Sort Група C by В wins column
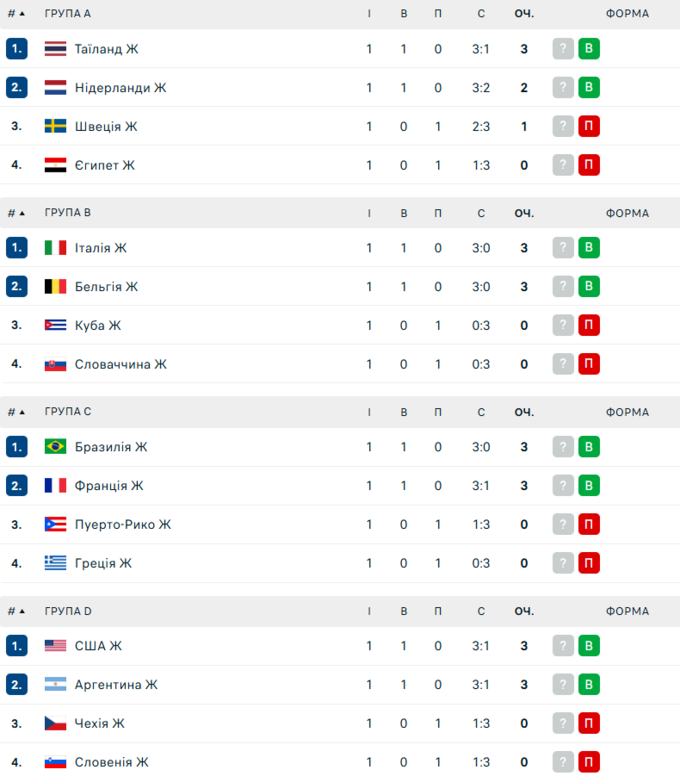The width and height of the screenshot is (680, 776). [404, 412]
